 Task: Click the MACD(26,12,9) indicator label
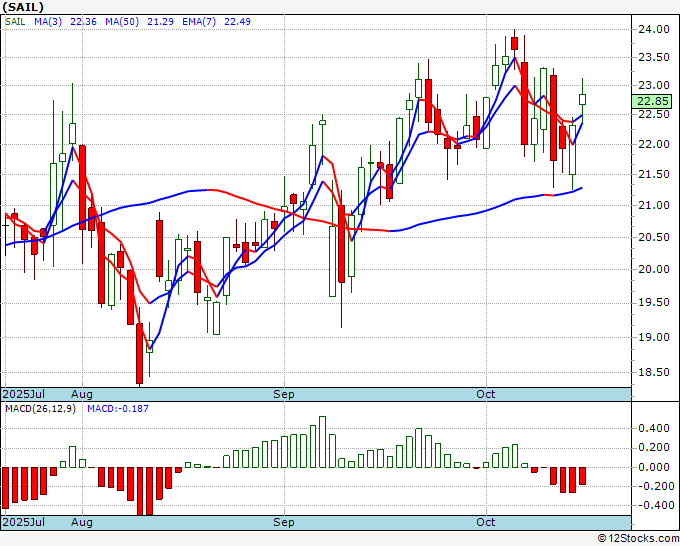[40, 409]
